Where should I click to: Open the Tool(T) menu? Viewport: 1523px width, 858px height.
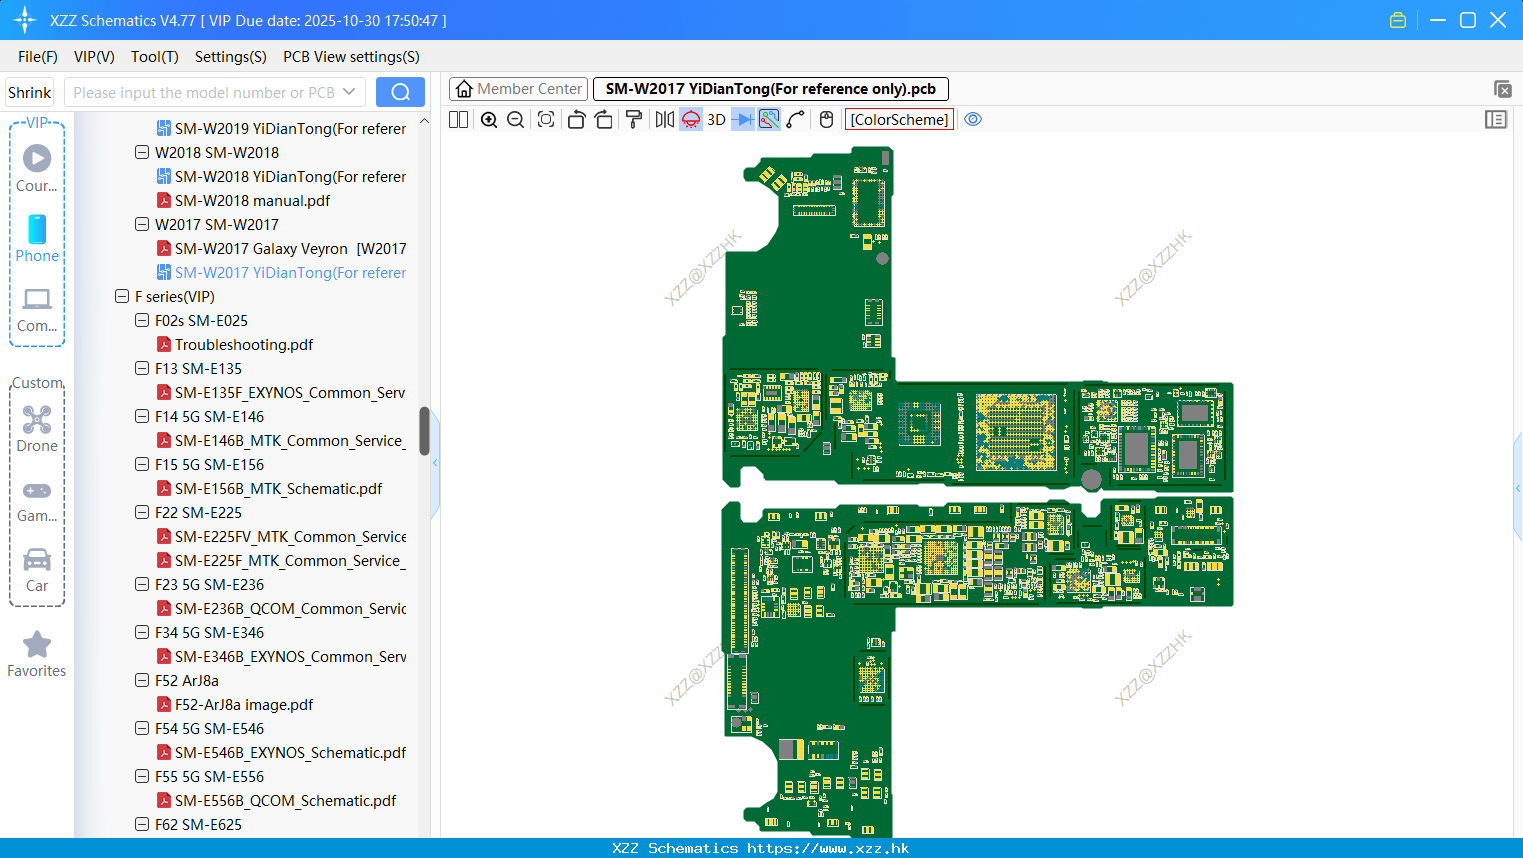155,57
